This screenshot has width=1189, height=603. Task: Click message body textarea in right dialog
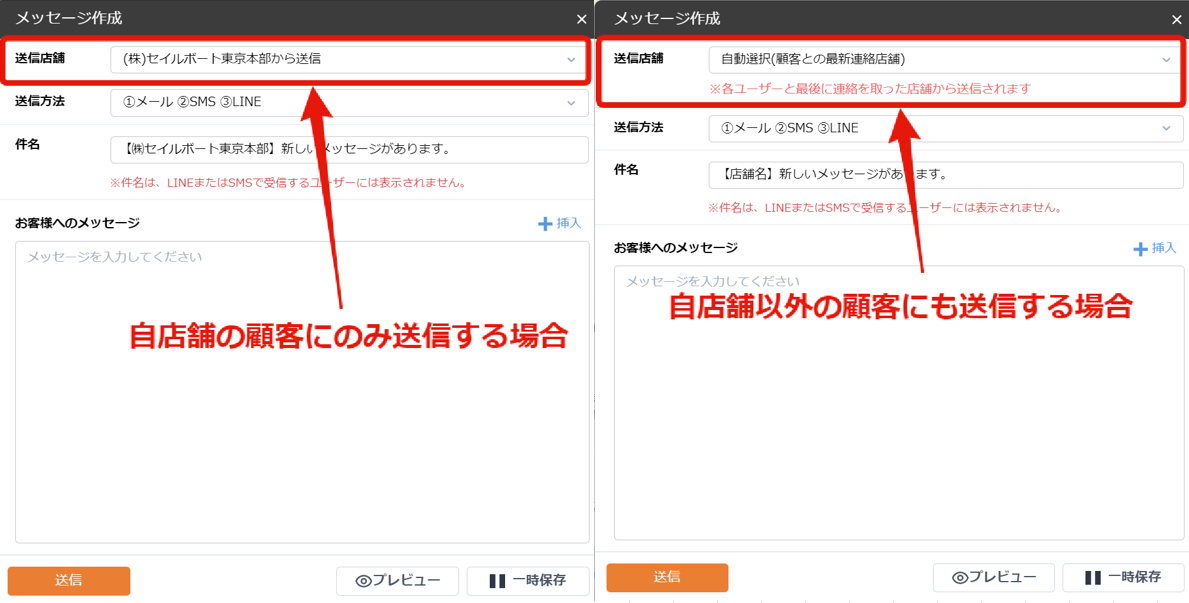899,403
